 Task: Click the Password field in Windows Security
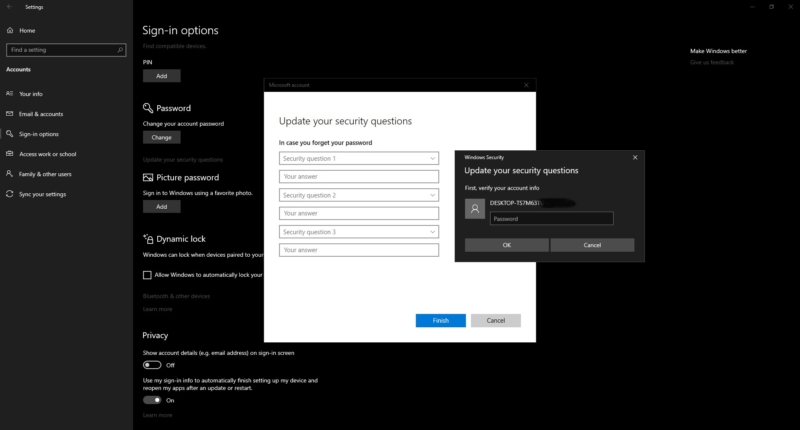click(x=552, y=218)
